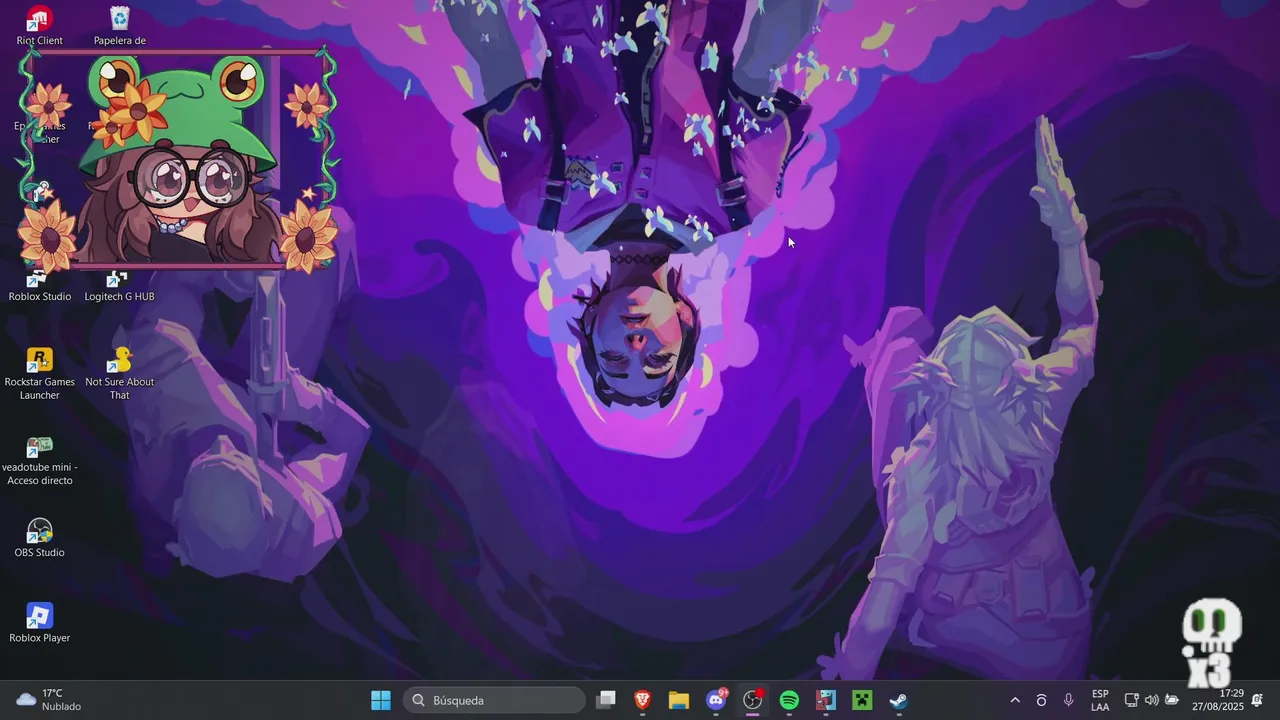
Task: Open the Riot Client desktop shortcut
Action: coord(39,25)
